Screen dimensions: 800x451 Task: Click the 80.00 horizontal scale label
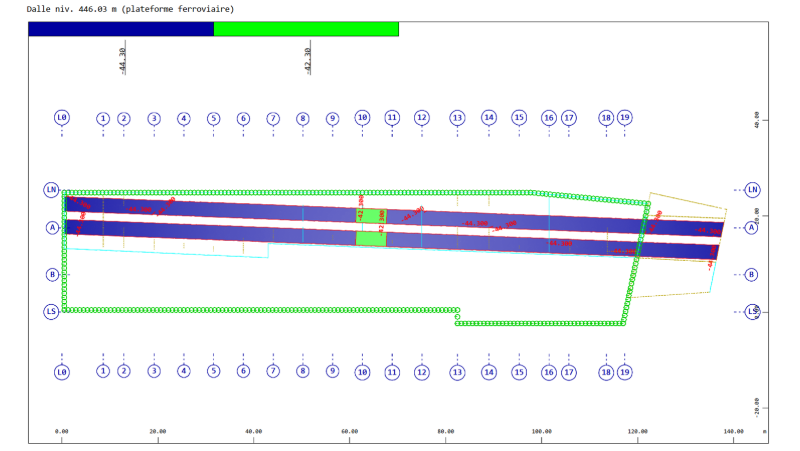click(x=445, y=432)
